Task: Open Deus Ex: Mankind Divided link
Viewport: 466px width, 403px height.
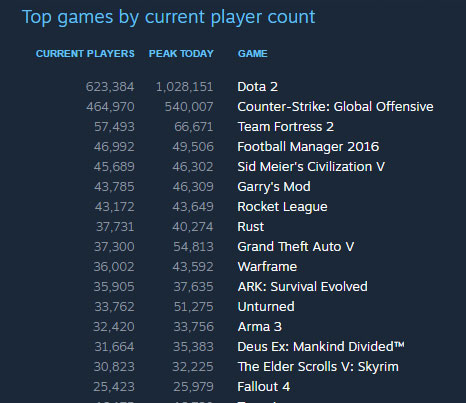Action: coord(321,347)
